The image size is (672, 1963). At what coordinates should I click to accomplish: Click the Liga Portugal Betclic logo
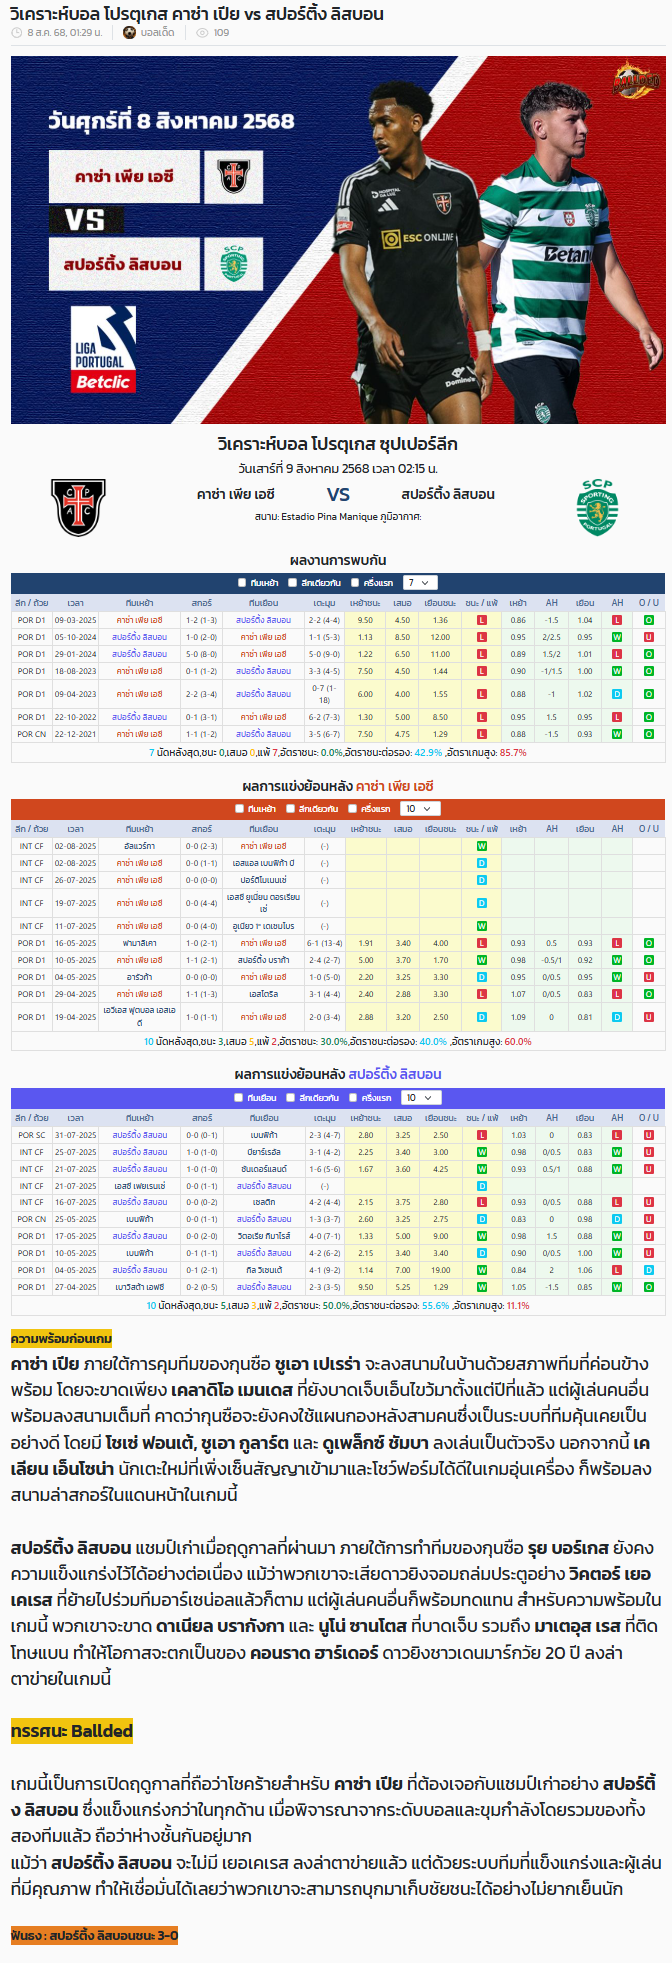(x=103, y=351)
